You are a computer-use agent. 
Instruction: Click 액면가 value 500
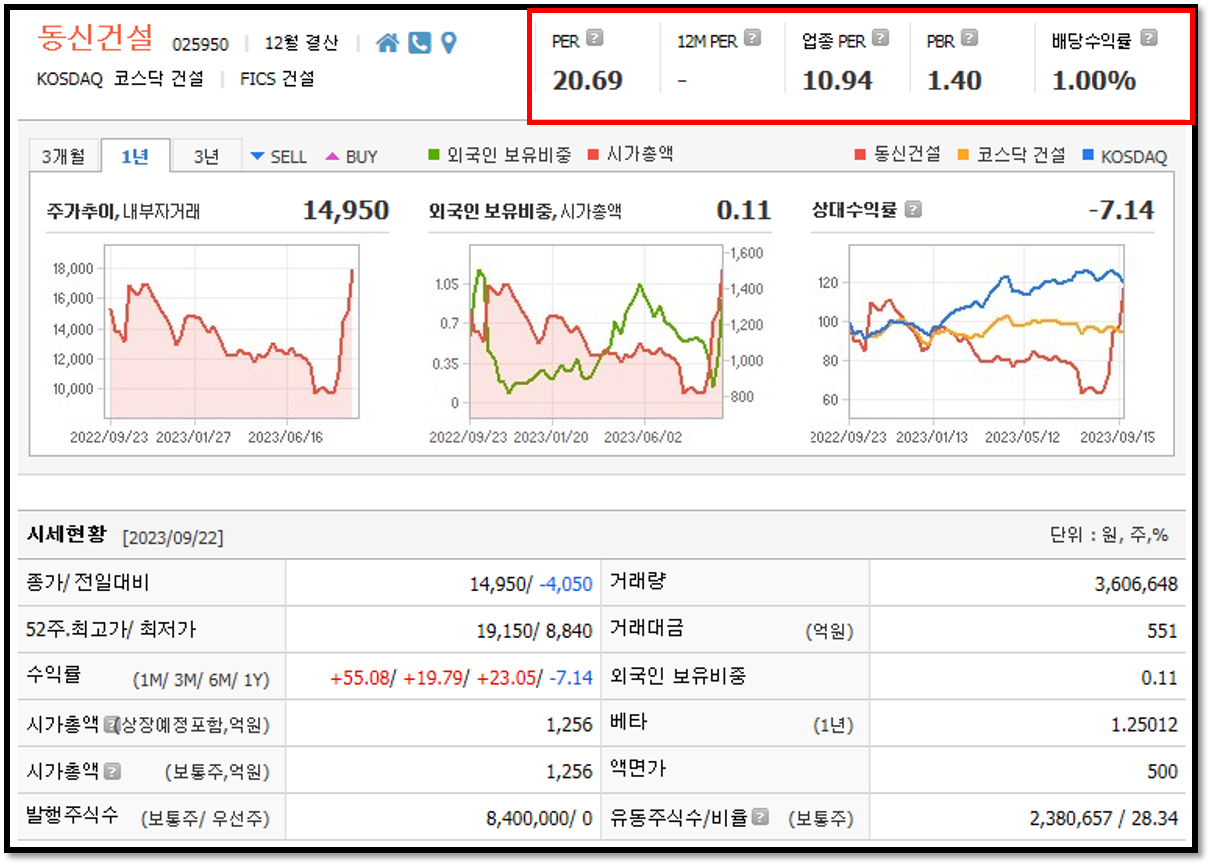(x=1164, y=772)
